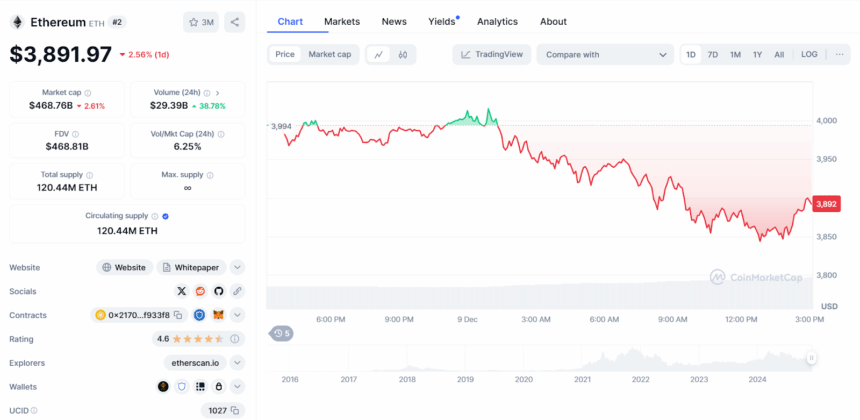Open the GitHub source code link

click(x=218, y=291)
